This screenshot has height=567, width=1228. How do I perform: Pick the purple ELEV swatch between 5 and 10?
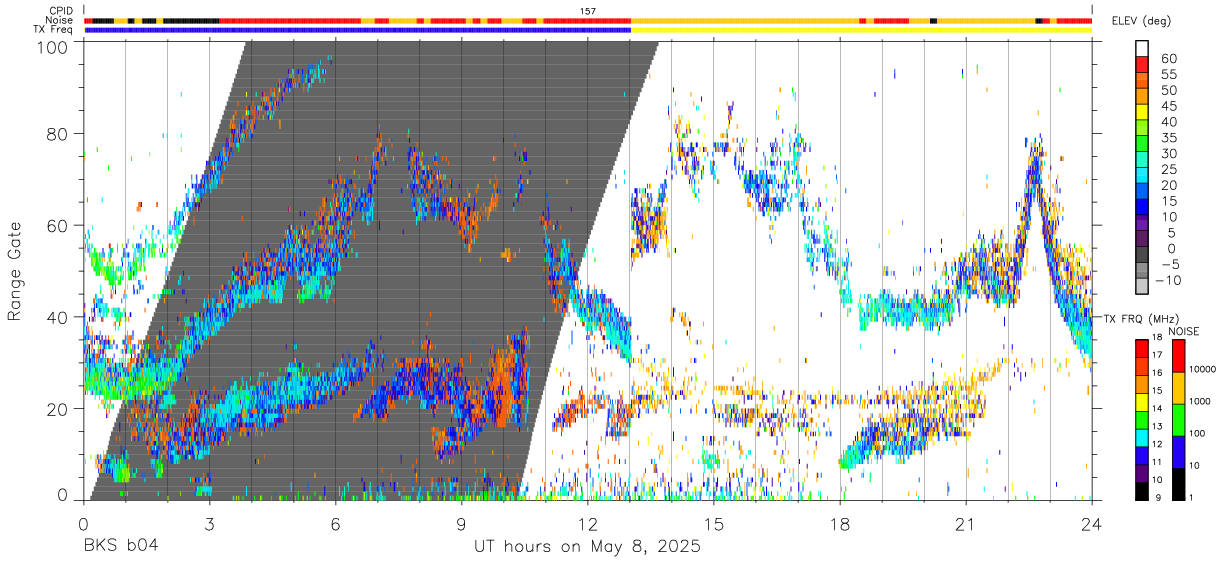click(x=1142, y=224)
